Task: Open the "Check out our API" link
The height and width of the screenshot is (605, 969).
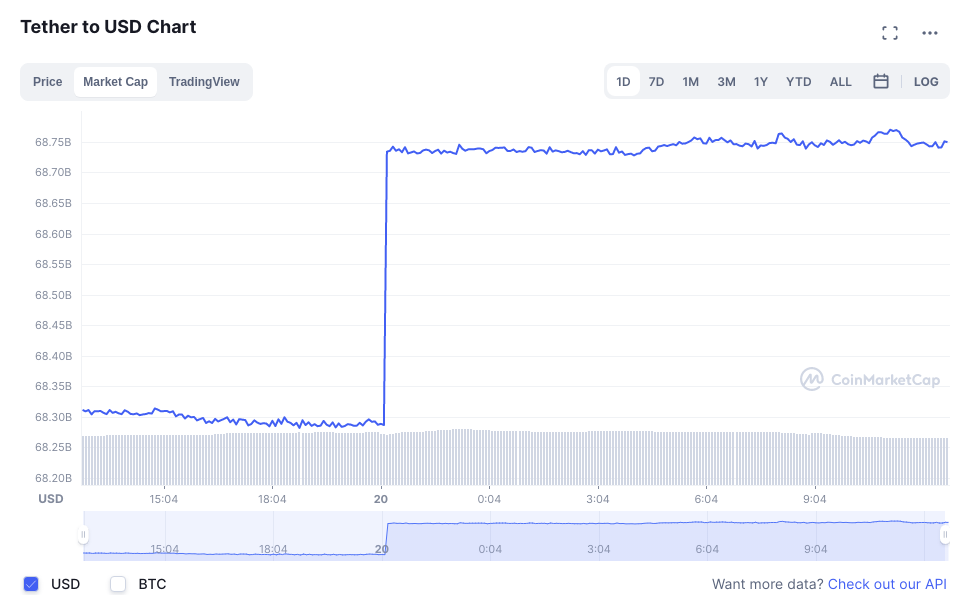Action: pos(887,584)
